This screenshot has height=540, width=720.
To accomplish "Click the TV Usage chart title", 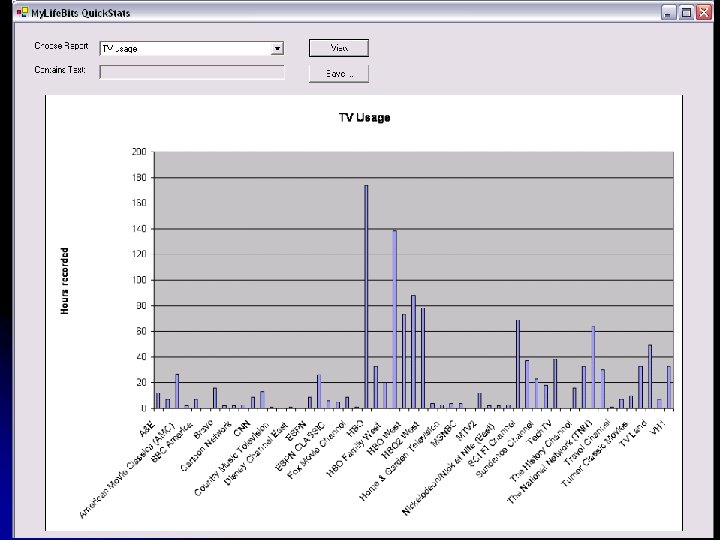I will click(x=365, y=118).
